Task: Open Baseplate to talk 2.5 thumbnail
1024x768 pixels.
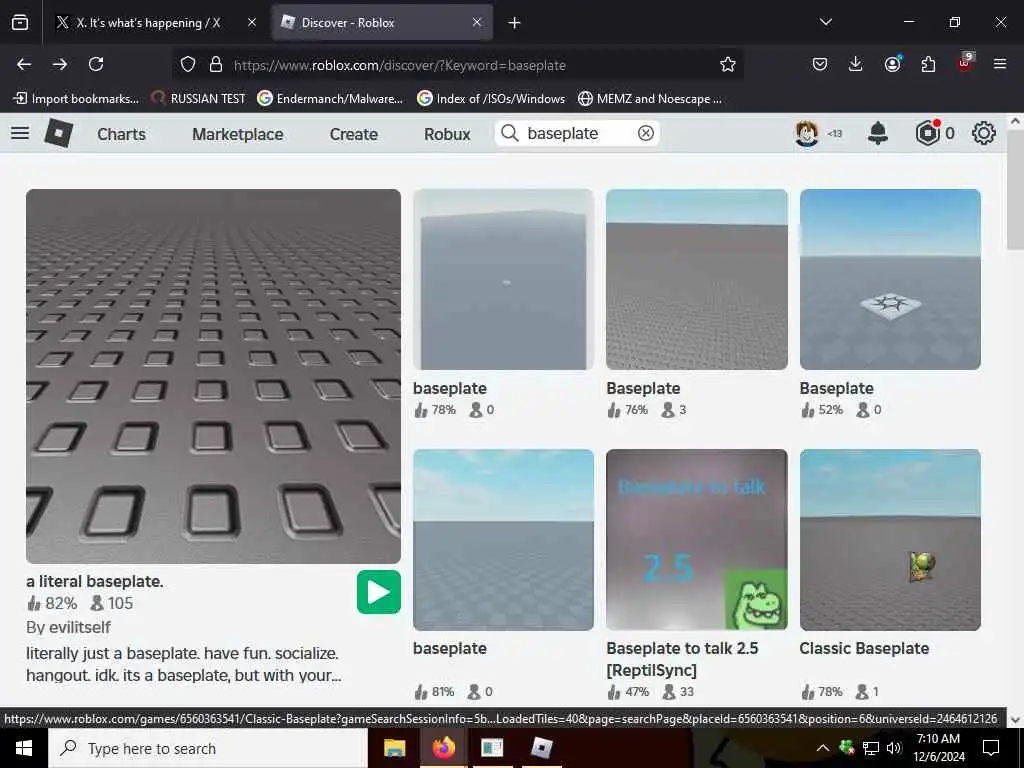Action: 697,539
